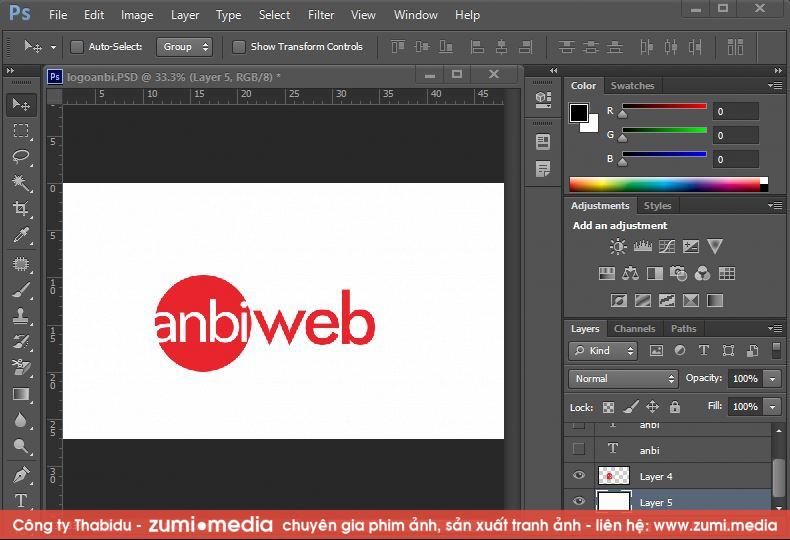Hide Layer 4 using eye icon
Screen dimensions: 790x540
(x=579, y=476)
